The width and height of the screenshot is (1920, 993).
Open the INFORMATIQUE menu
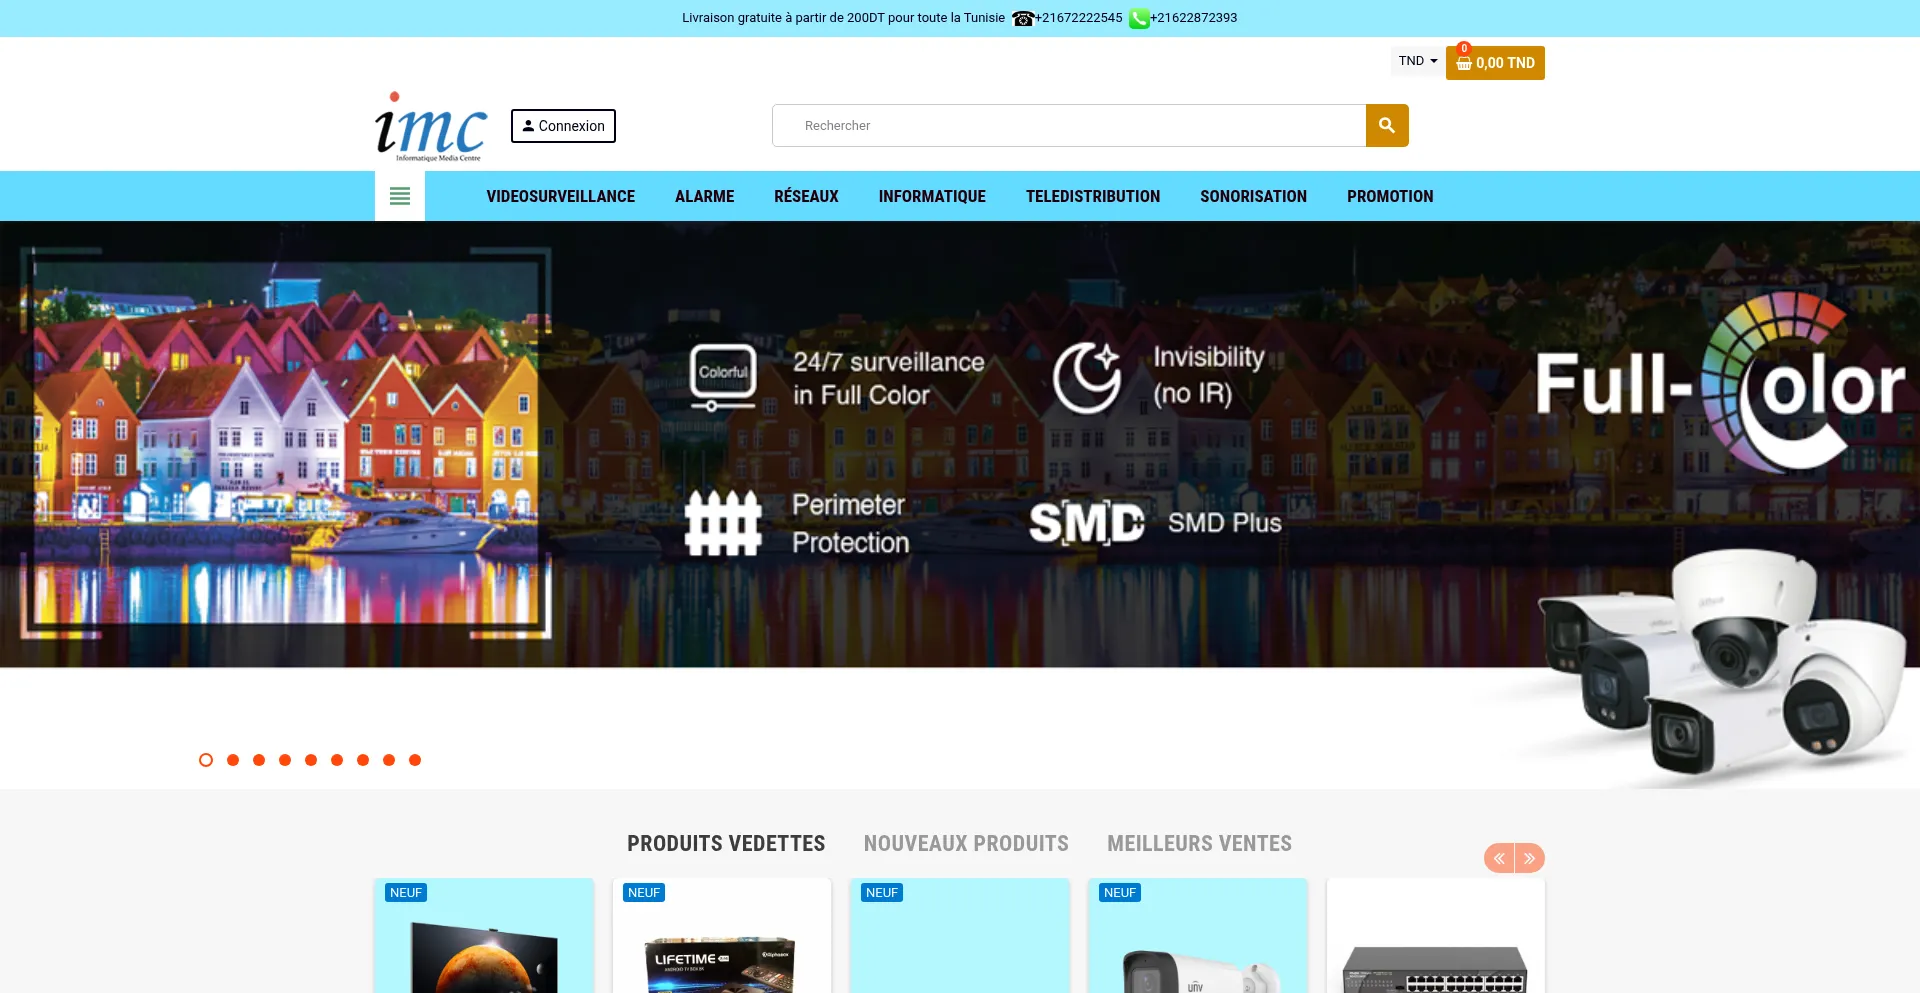click(932, 196)
